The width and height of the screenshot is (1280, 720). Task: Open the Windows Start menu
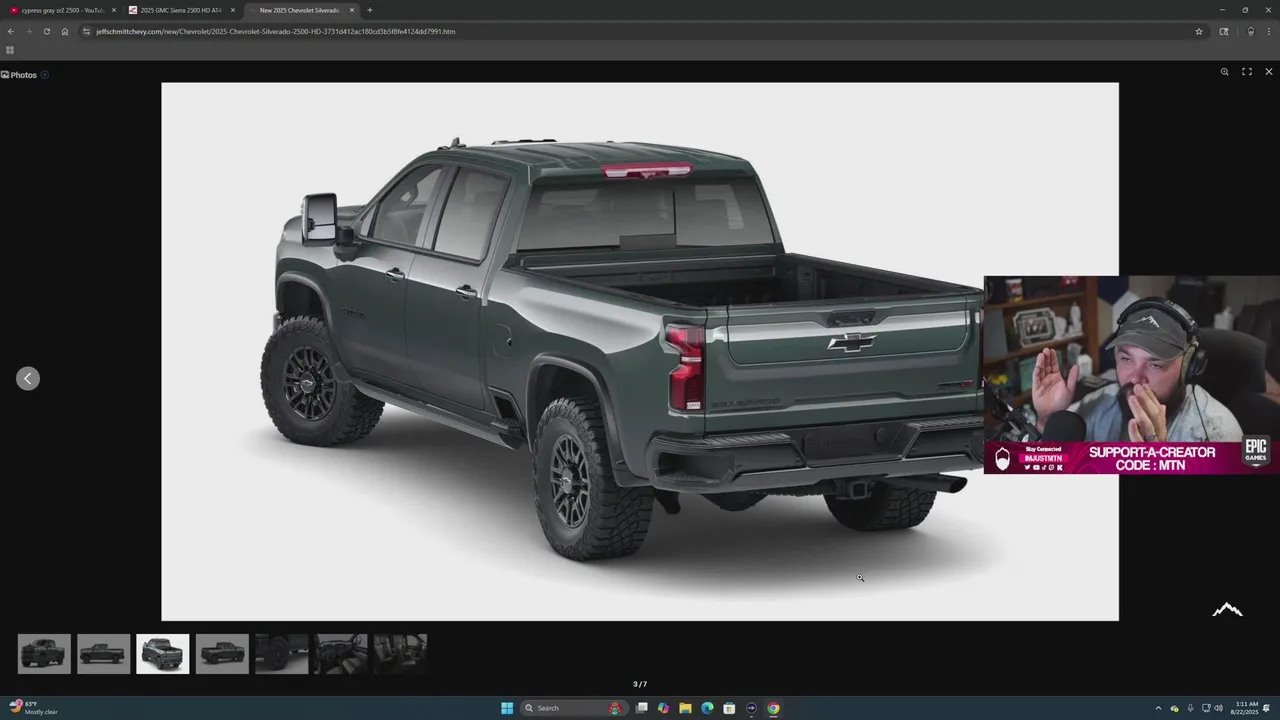pos(507,708)
